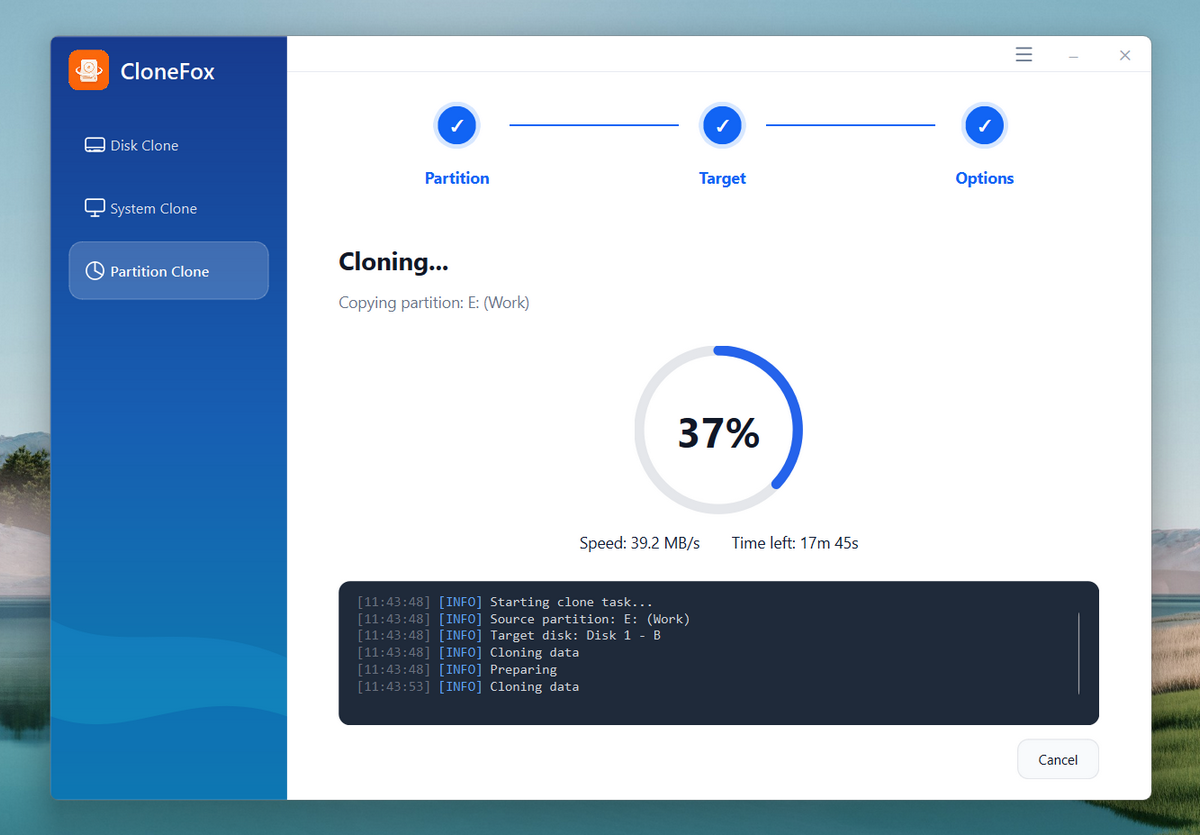Screen dimensions: 1200x835
Task: Cancel the cloning operation
Action: [x=1058, y=759]
